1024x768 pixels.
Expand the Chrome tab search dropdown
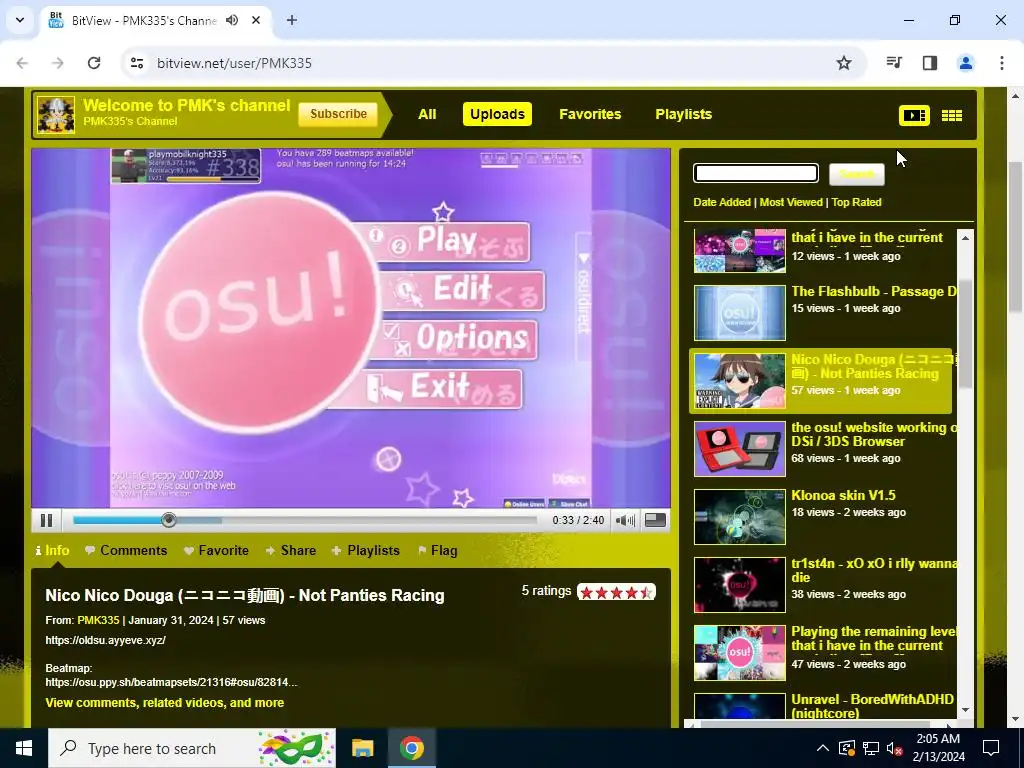[20, 20]
